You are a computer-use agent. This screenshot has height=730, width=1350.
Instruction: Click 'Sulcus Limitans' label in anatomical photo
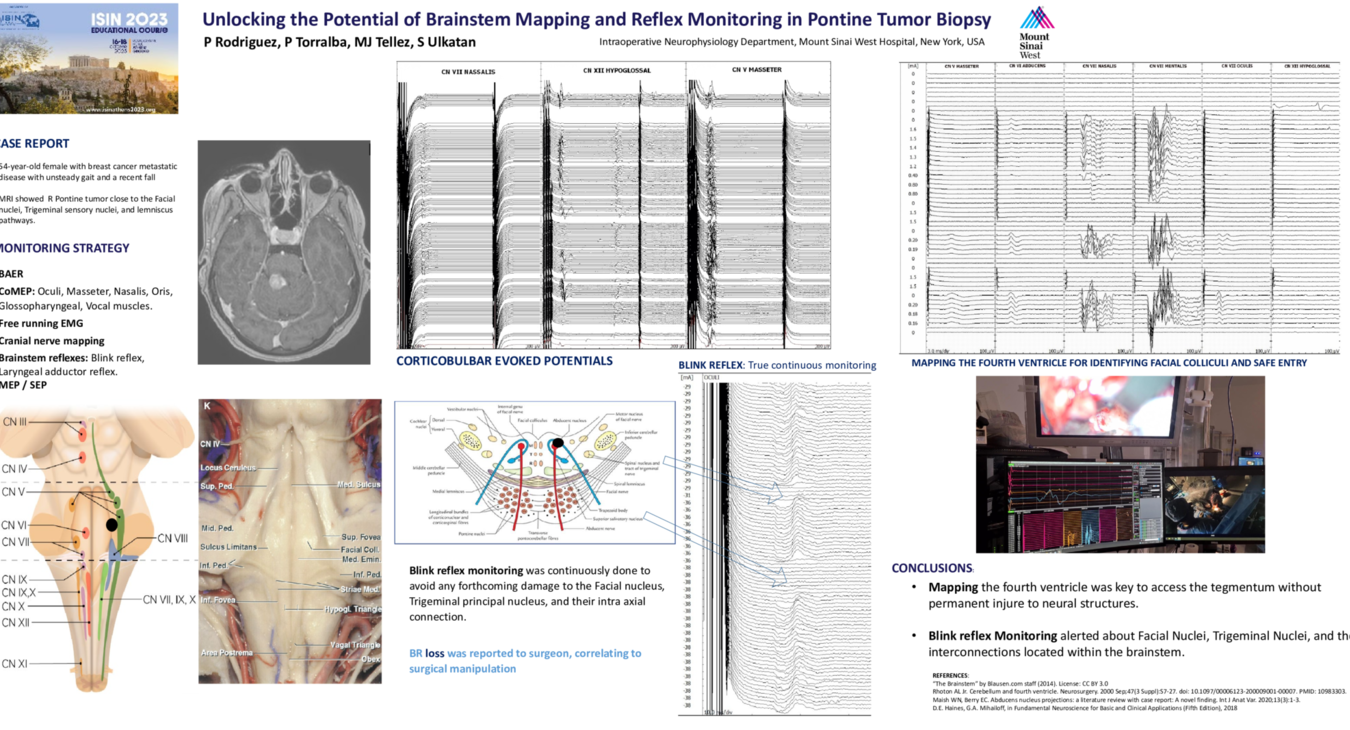(228, 547)
